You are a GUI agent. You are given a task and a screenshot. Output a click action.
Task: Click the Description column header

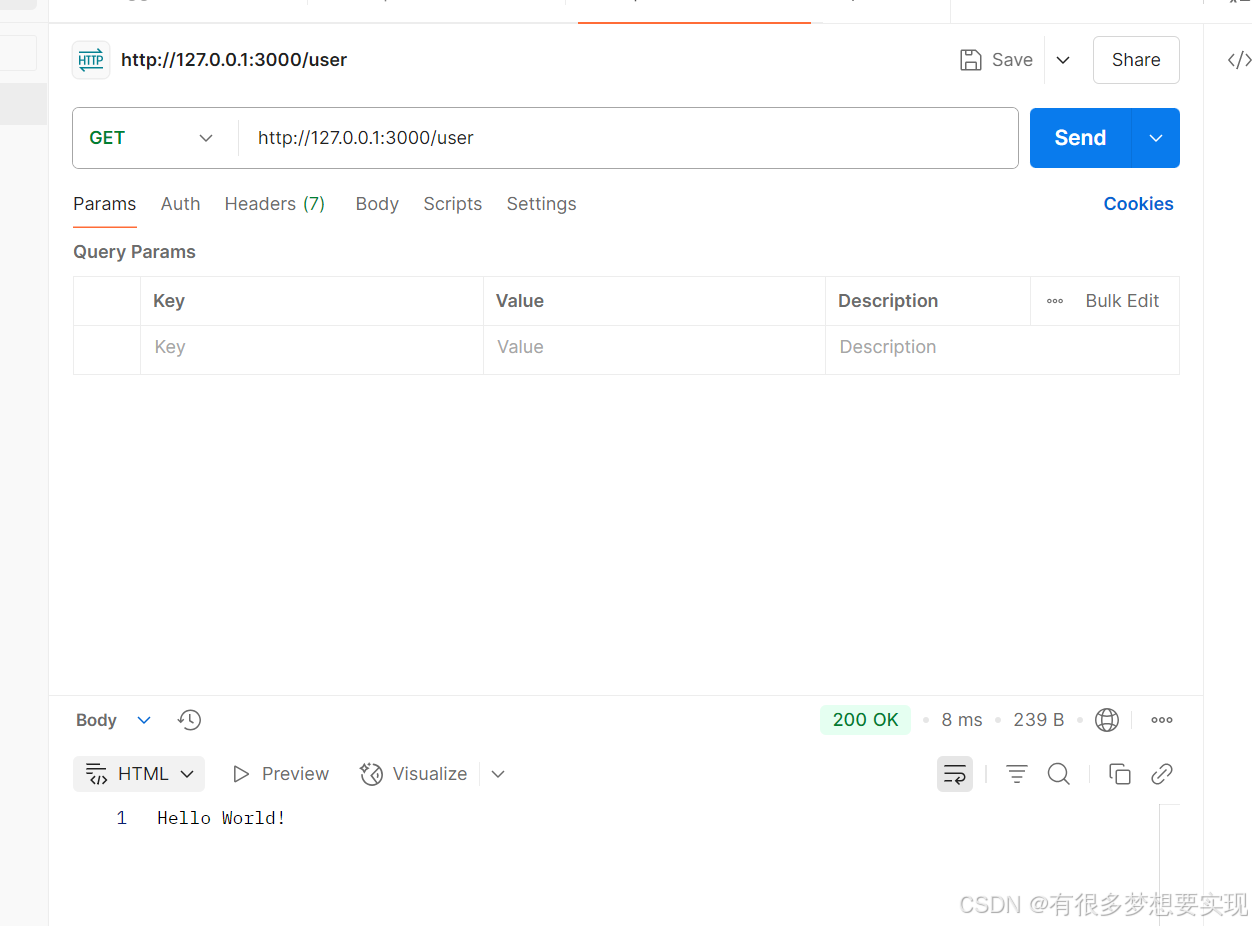(888, 301)
